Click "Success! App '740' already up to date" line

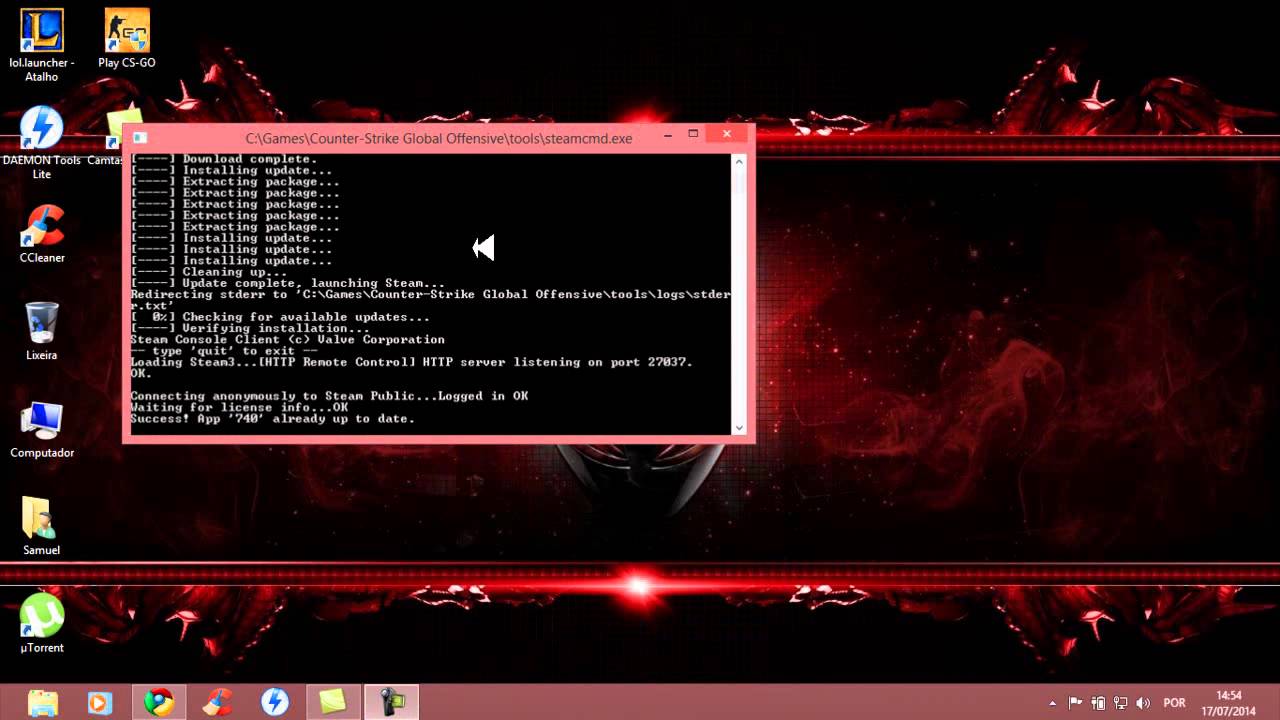[273, 418]
